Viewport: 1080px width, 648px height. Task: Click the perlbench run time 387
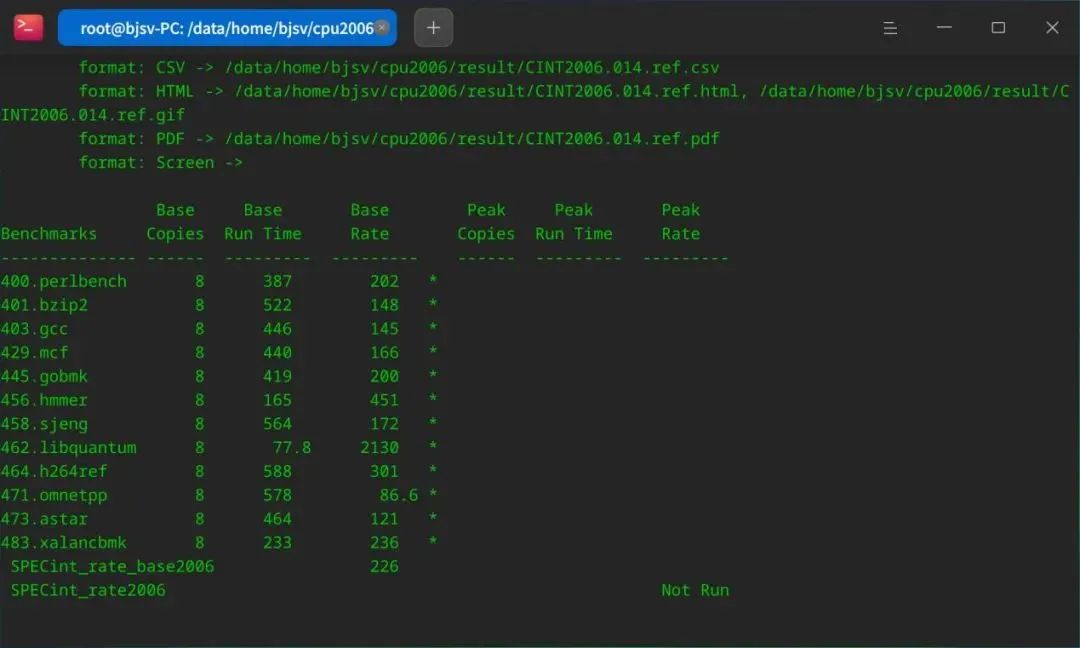(x=278, y=281)
